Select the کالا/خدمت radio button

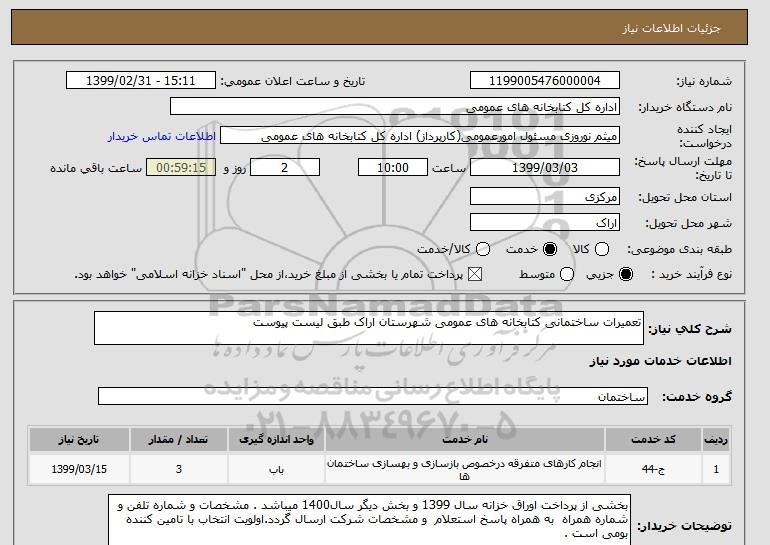pos(483,249)
